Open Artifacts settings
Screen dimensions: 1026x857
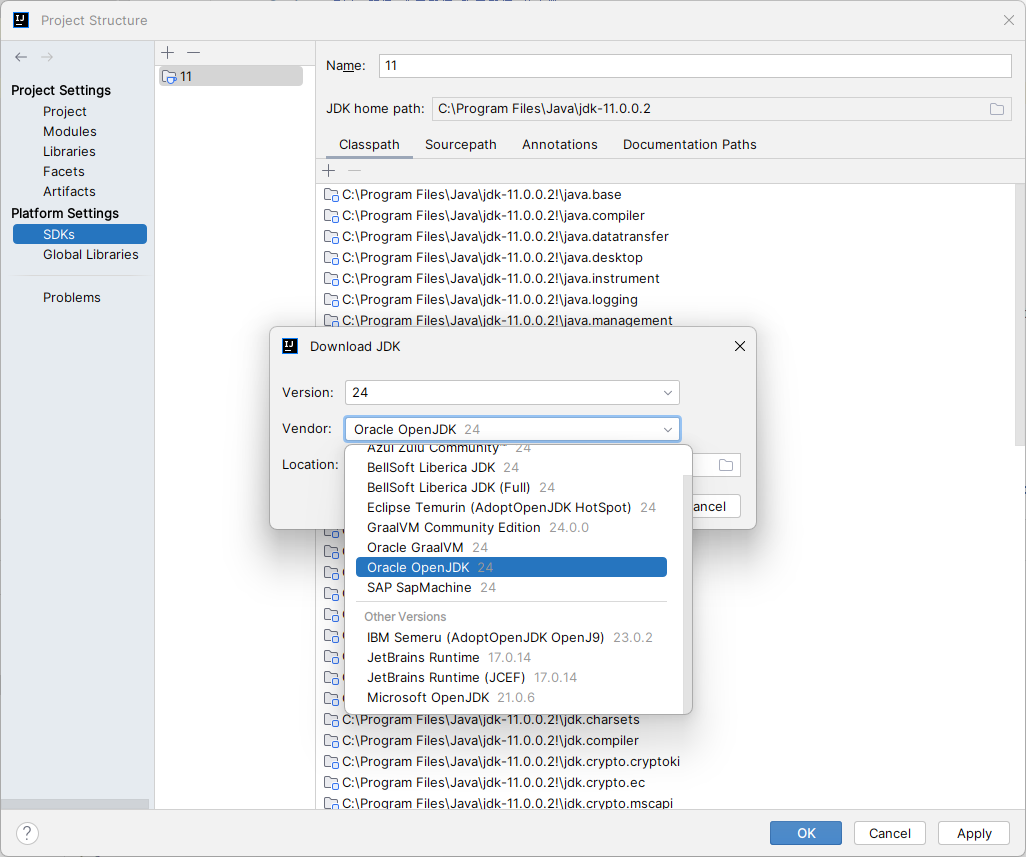[69, 191]
